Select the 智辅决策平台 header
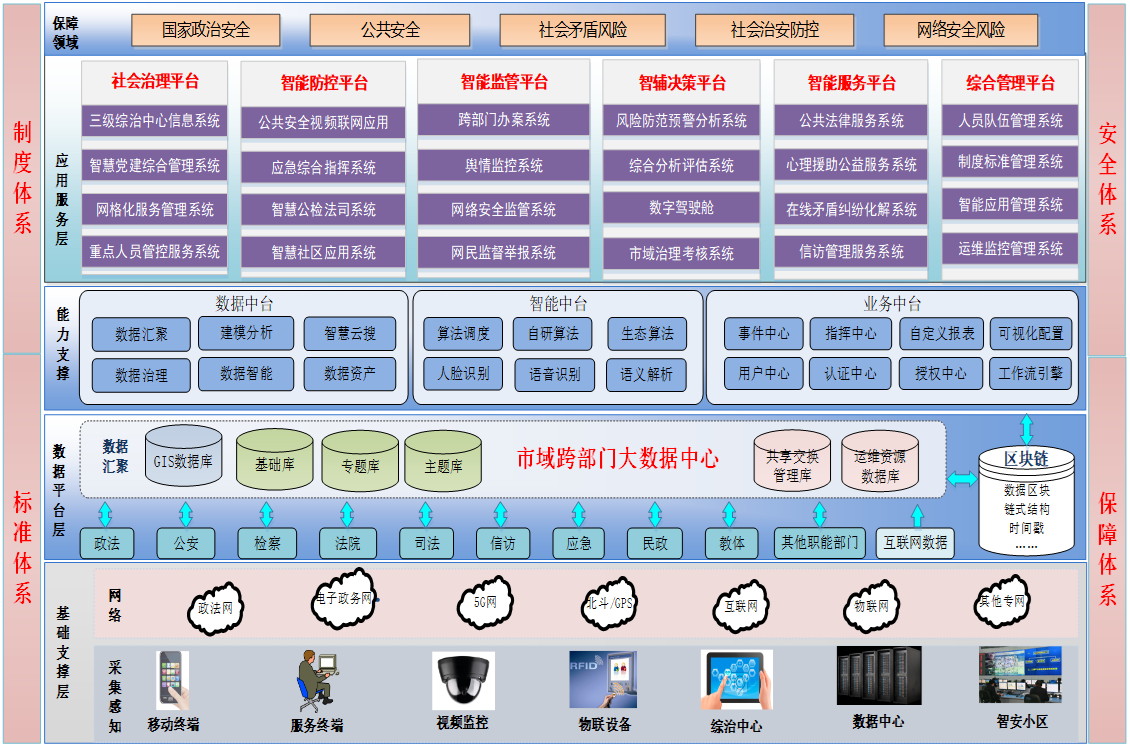The height and width of the screenshot is (746, 1130). tap(682, 83)
